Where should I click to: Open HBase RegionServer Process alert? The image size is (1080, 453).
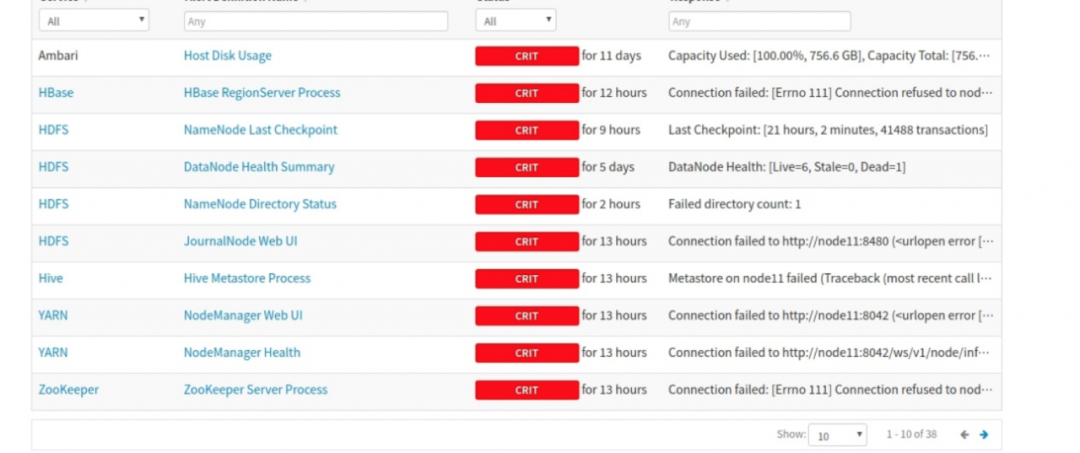(262, 93)
